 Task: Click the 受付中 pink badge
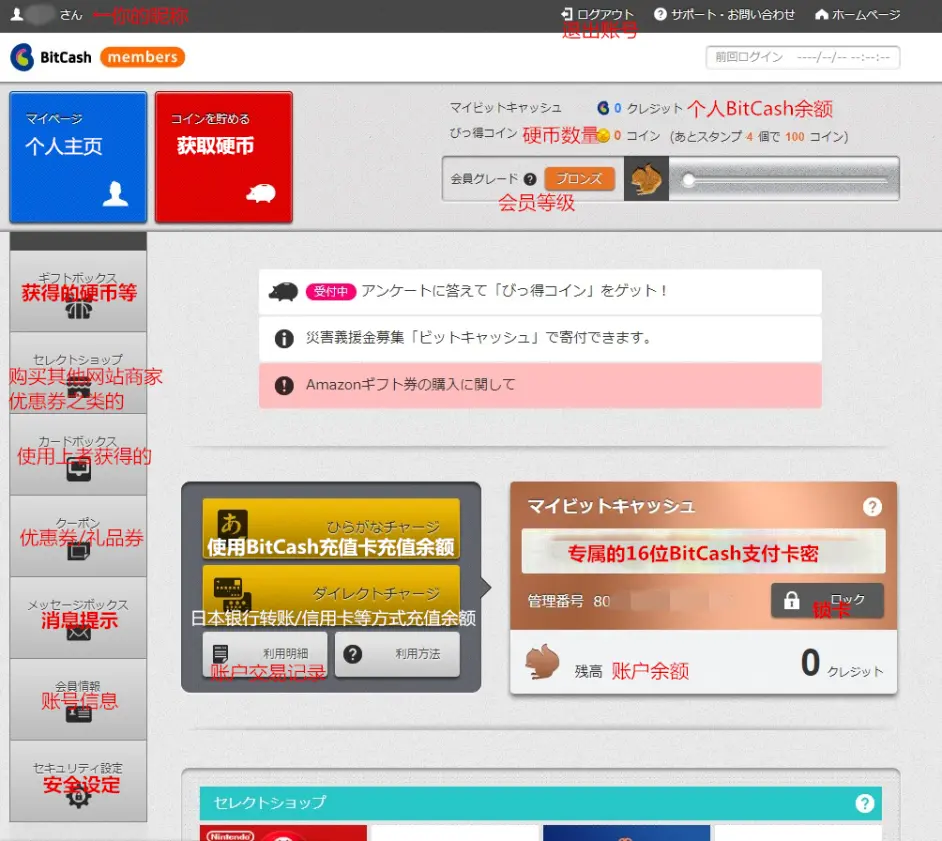331,291
